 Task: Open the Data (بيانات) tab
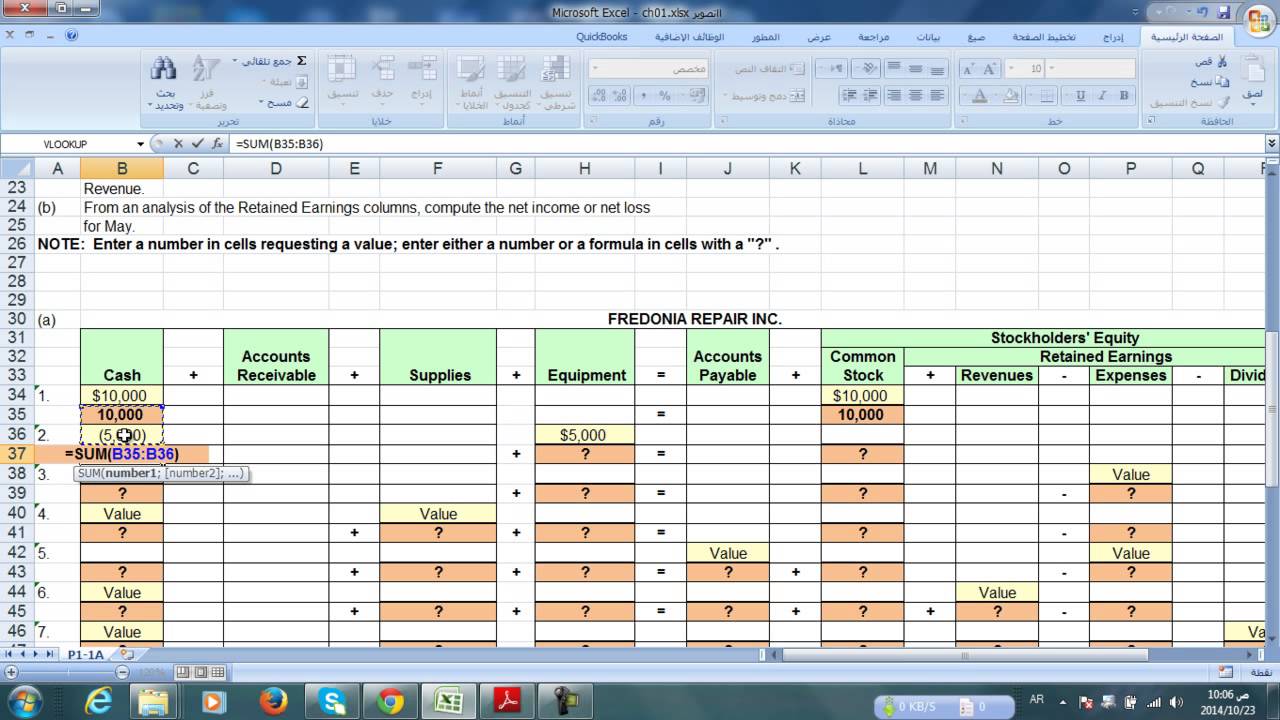(928, 36)
